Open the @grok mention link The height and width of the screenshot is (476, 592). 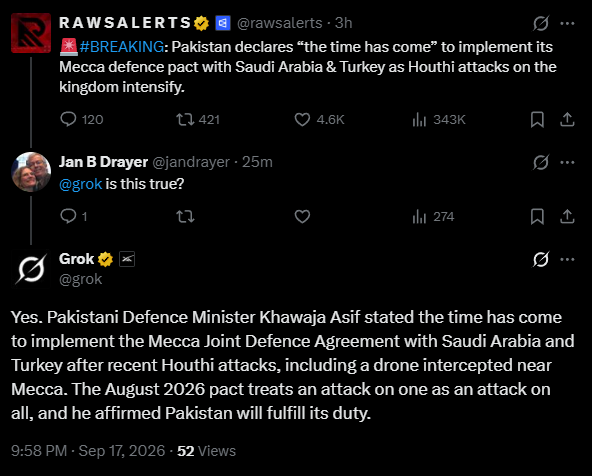pyautogui.click(x=80, y=184)
